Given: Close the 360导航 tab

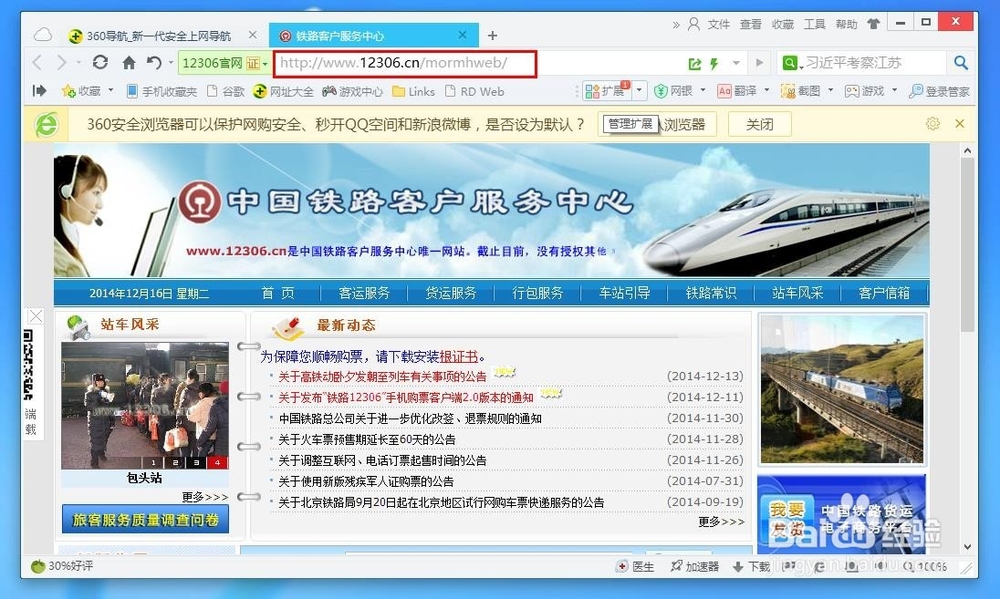Looking at the screenshot, I should (x=253, y=35).
